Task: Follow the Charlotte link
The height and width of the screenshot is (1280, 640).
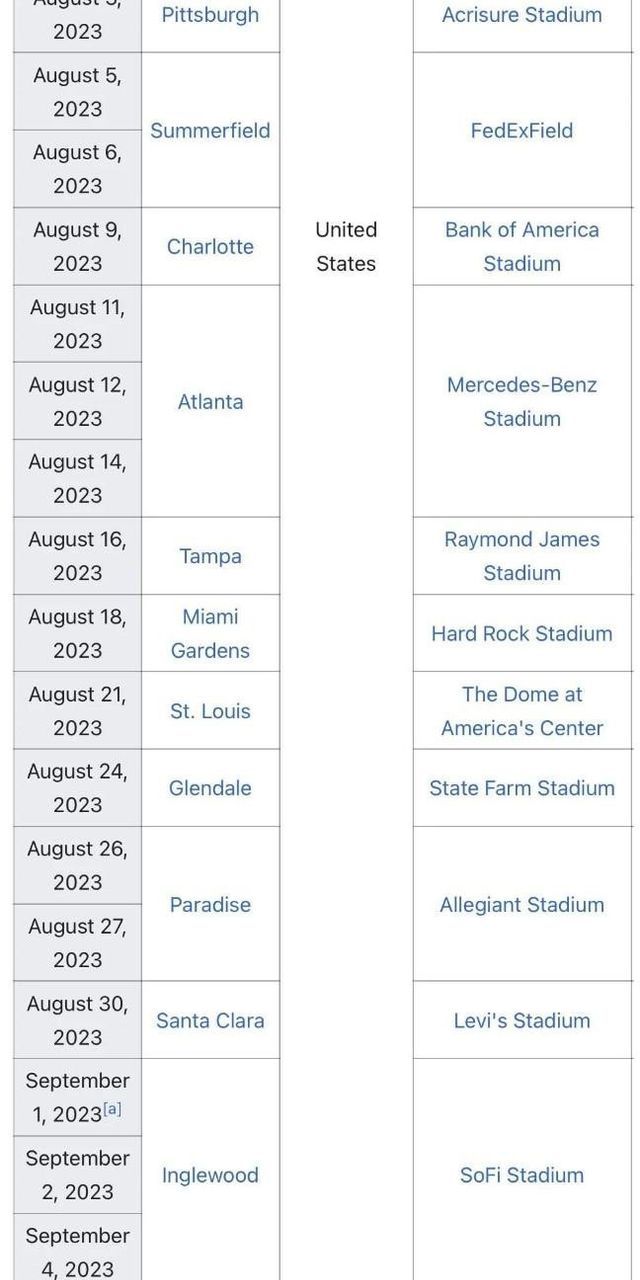Action: (x=210, y=246)
